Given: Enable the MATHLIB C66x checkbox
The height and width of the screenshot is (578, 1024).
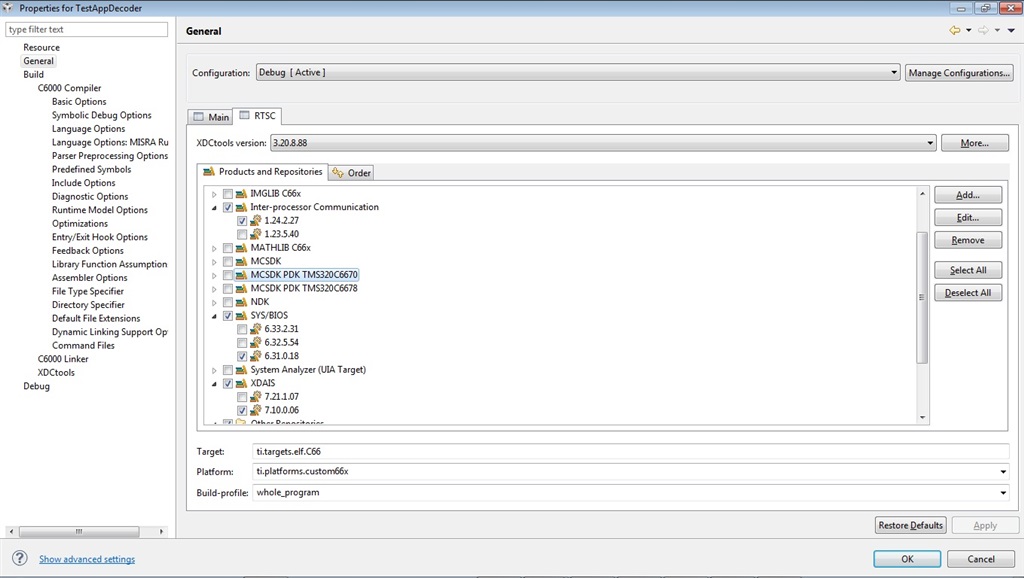Looking at the screenshot, I should pyautogui.click(x=227, y=248).
